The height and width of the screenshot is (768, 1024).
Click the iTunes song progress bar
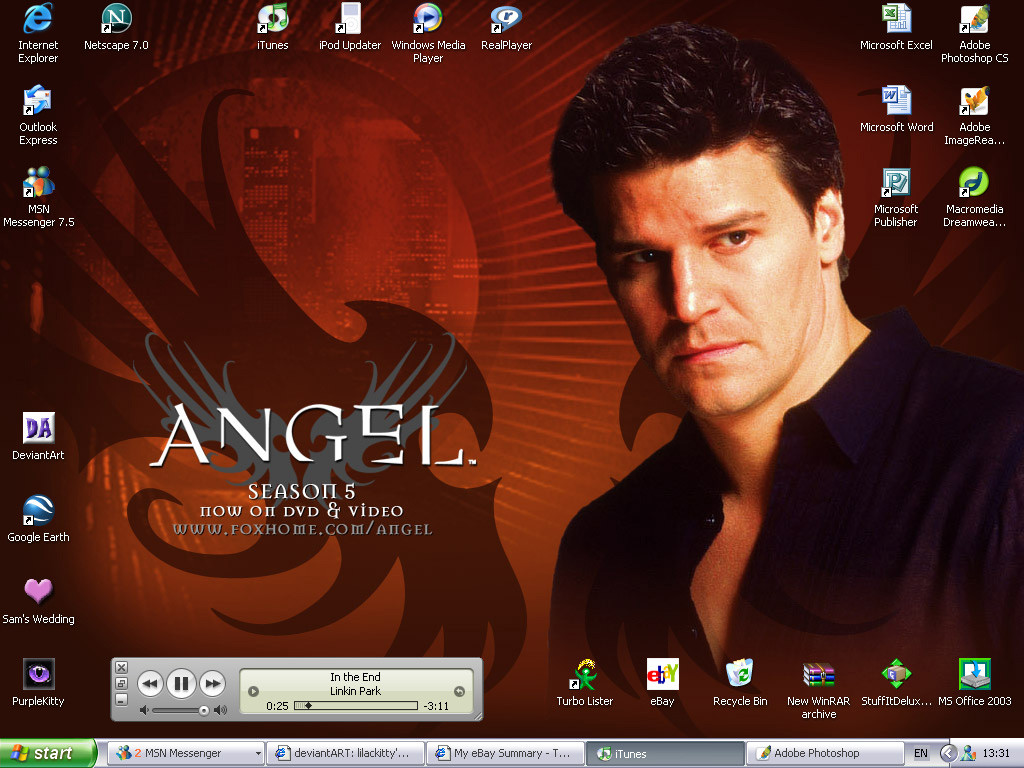point(356,705)
